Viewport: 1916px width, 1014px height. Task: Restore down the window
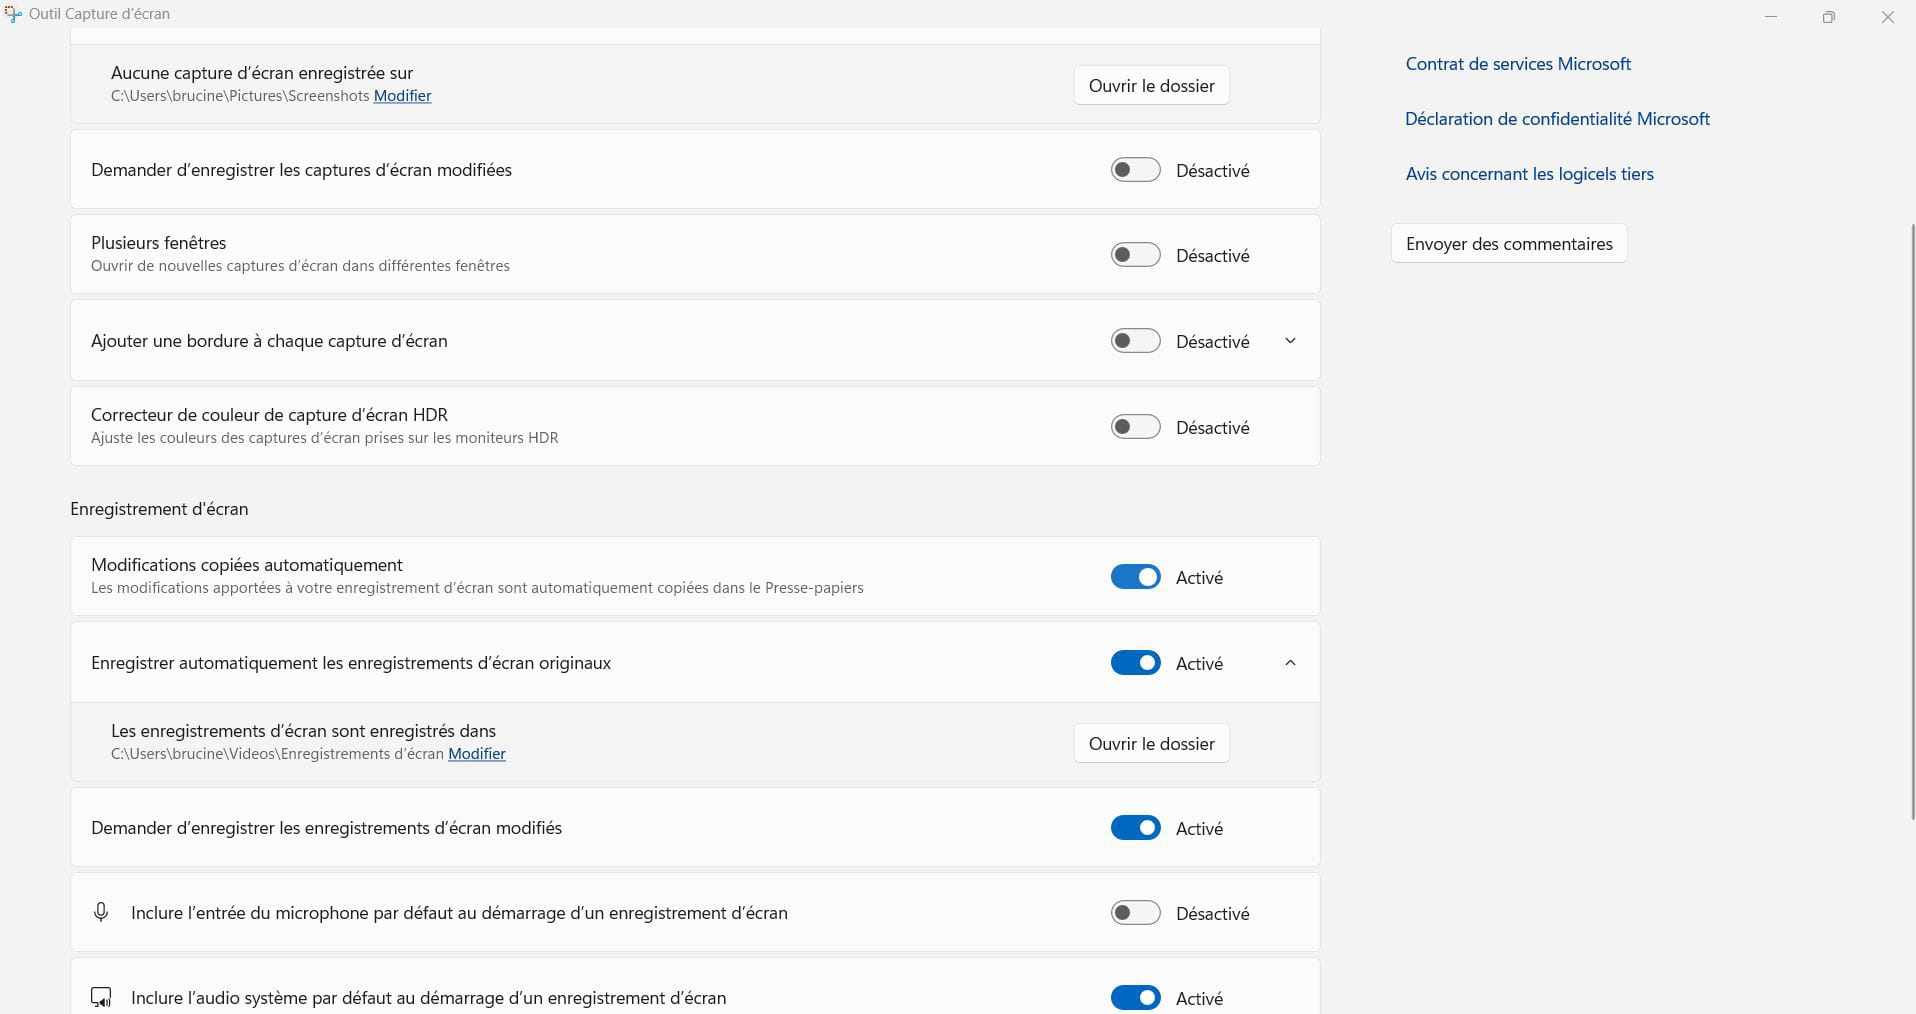(1828, 17)
